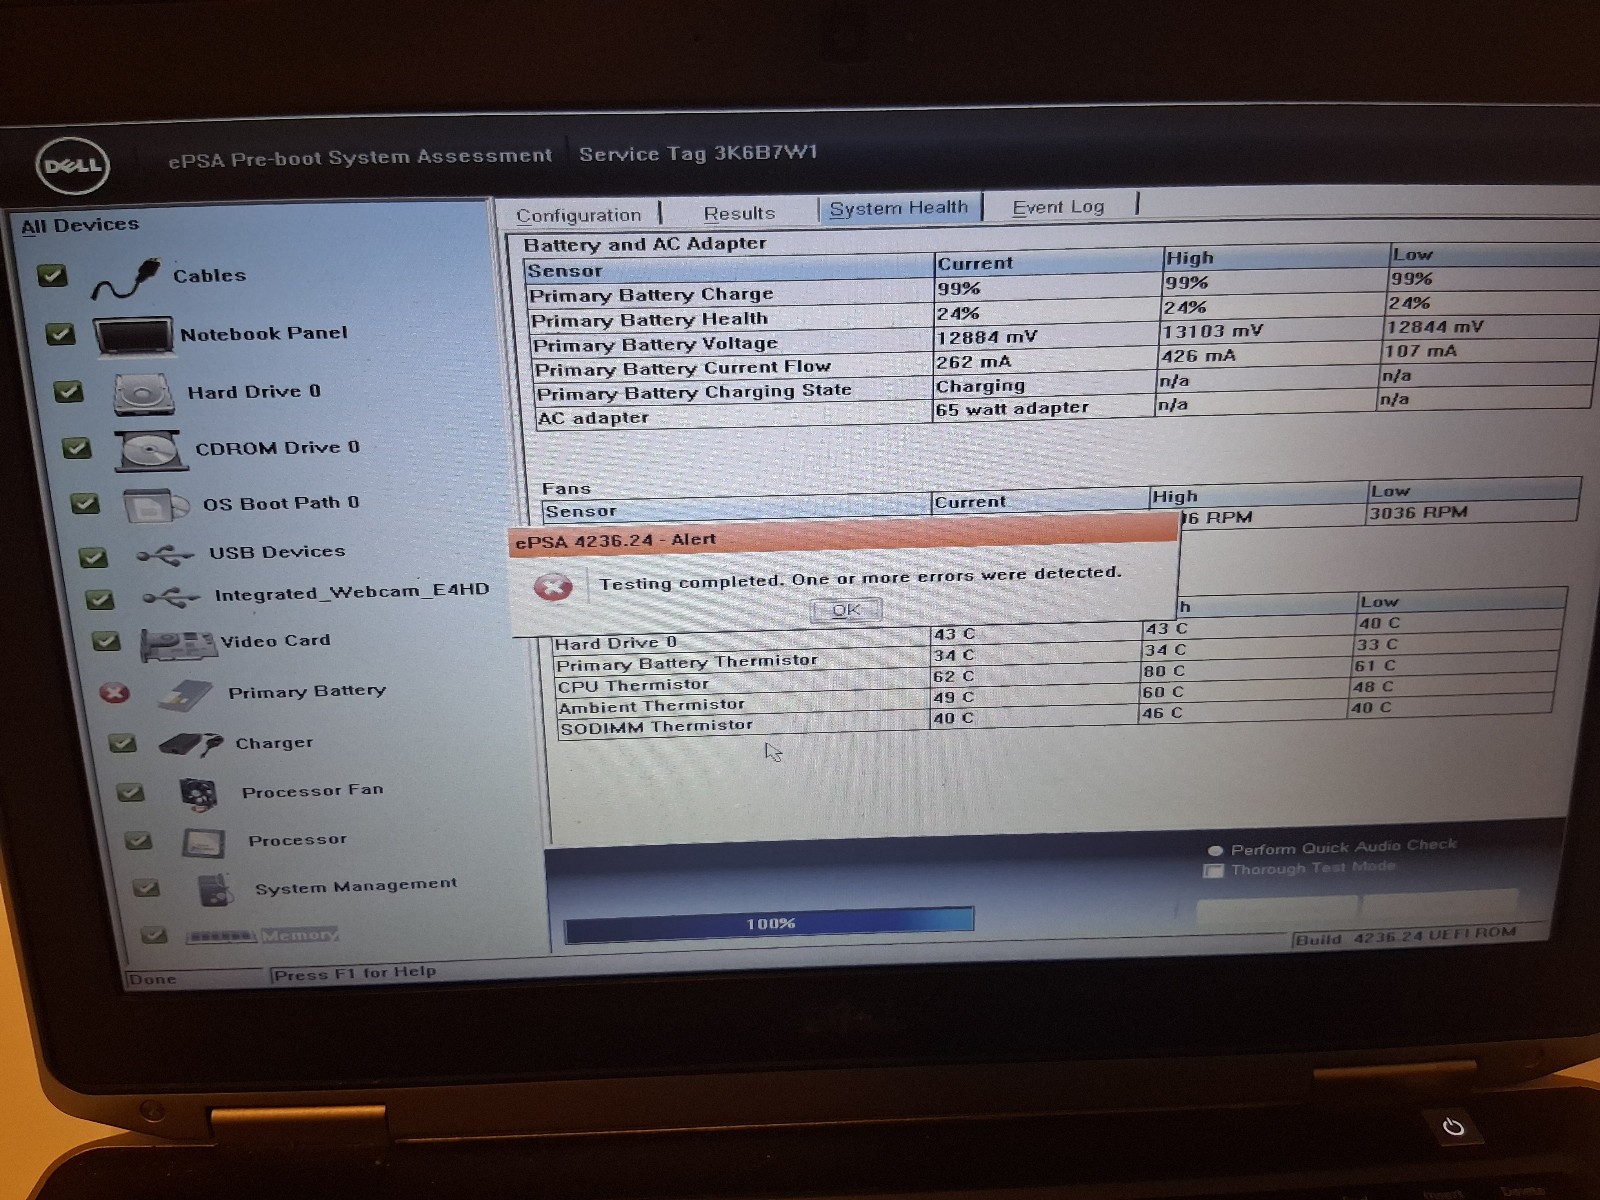
Task: Click the Dell logo
Action: (73, 166)
